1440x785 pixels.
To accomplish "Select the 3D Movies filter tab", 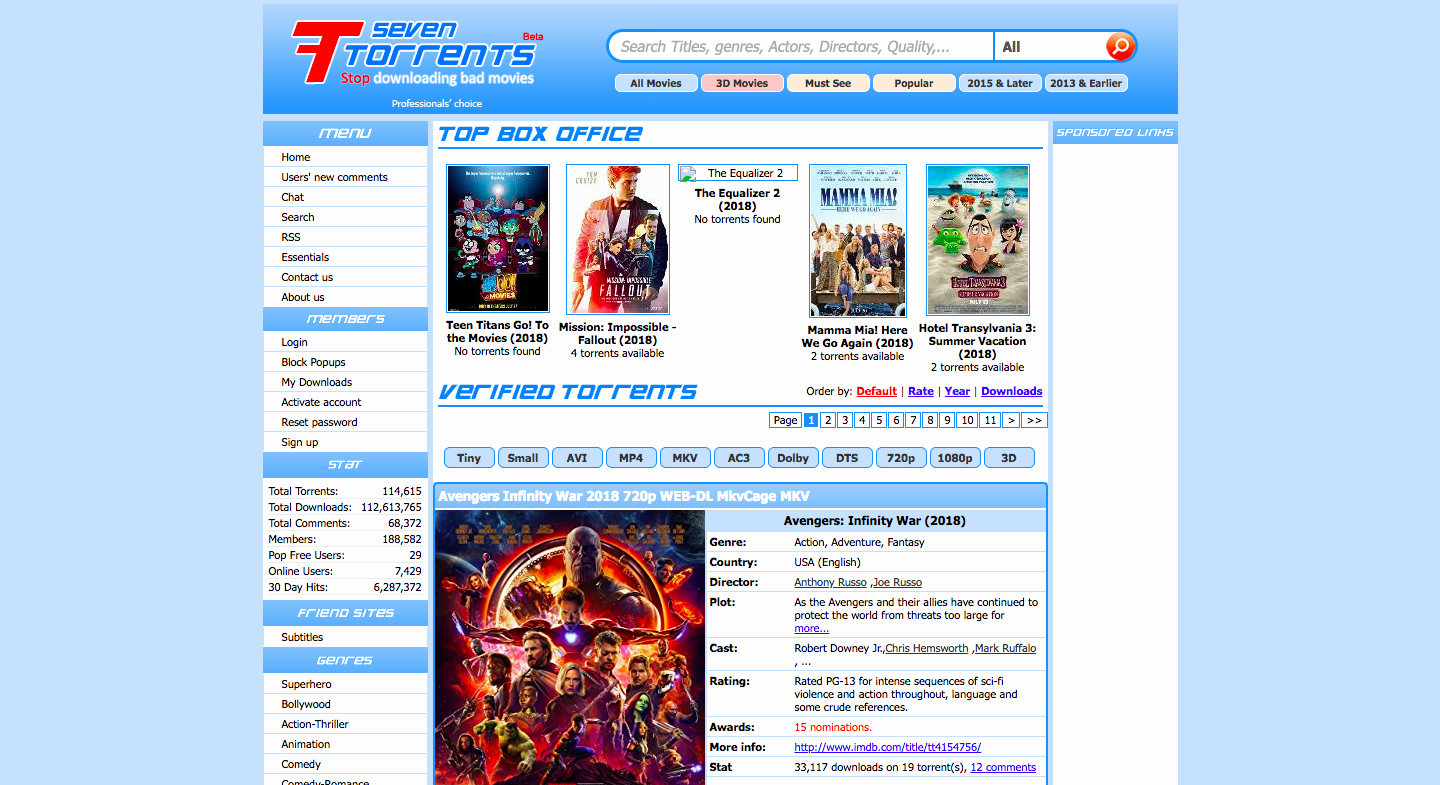I will [x=742, y=83].
